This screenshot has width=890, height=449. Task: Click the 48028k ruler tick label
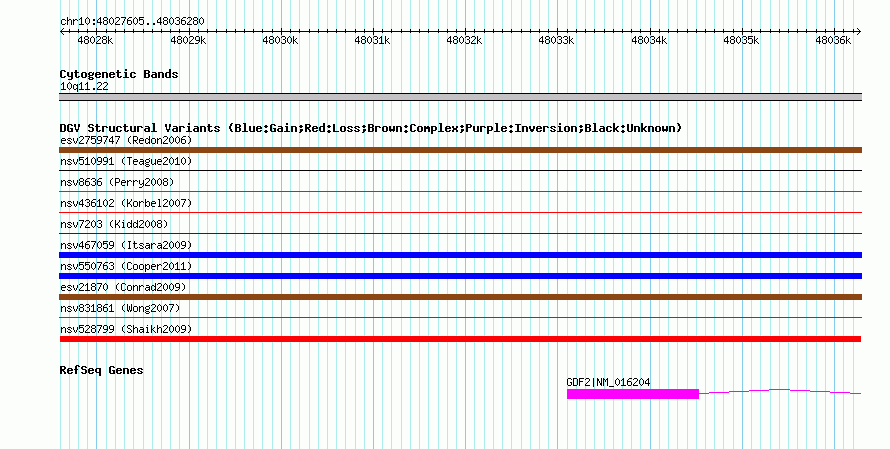(x=95, y=40)
